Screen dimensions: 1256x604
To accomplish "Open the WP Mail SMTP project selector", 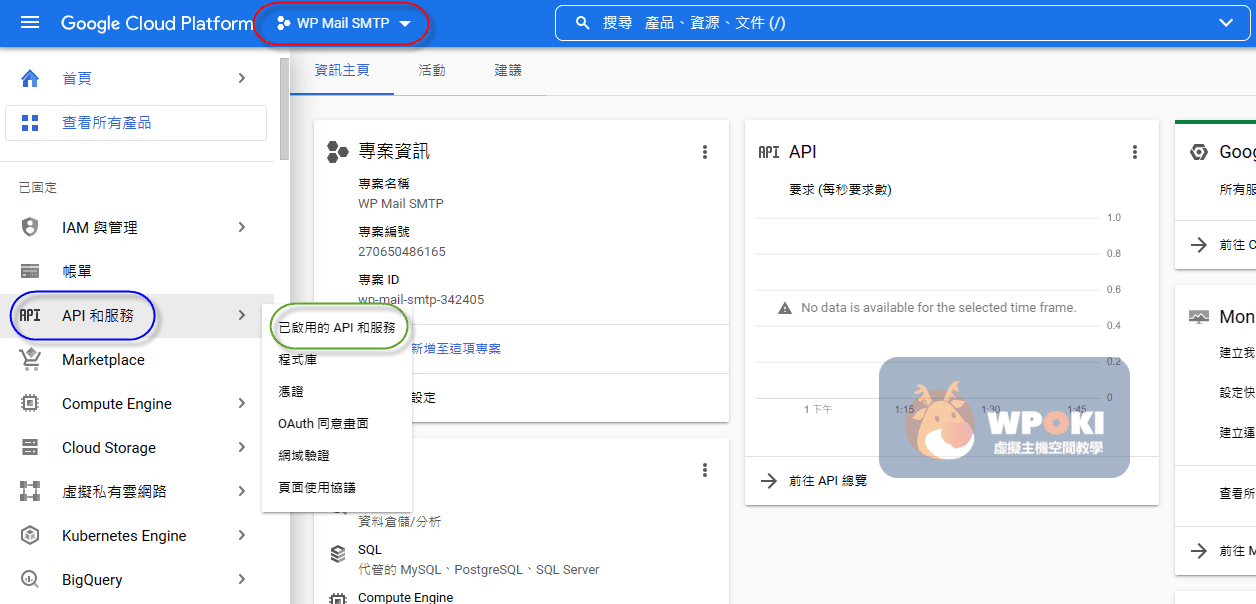I will [343, 24].
